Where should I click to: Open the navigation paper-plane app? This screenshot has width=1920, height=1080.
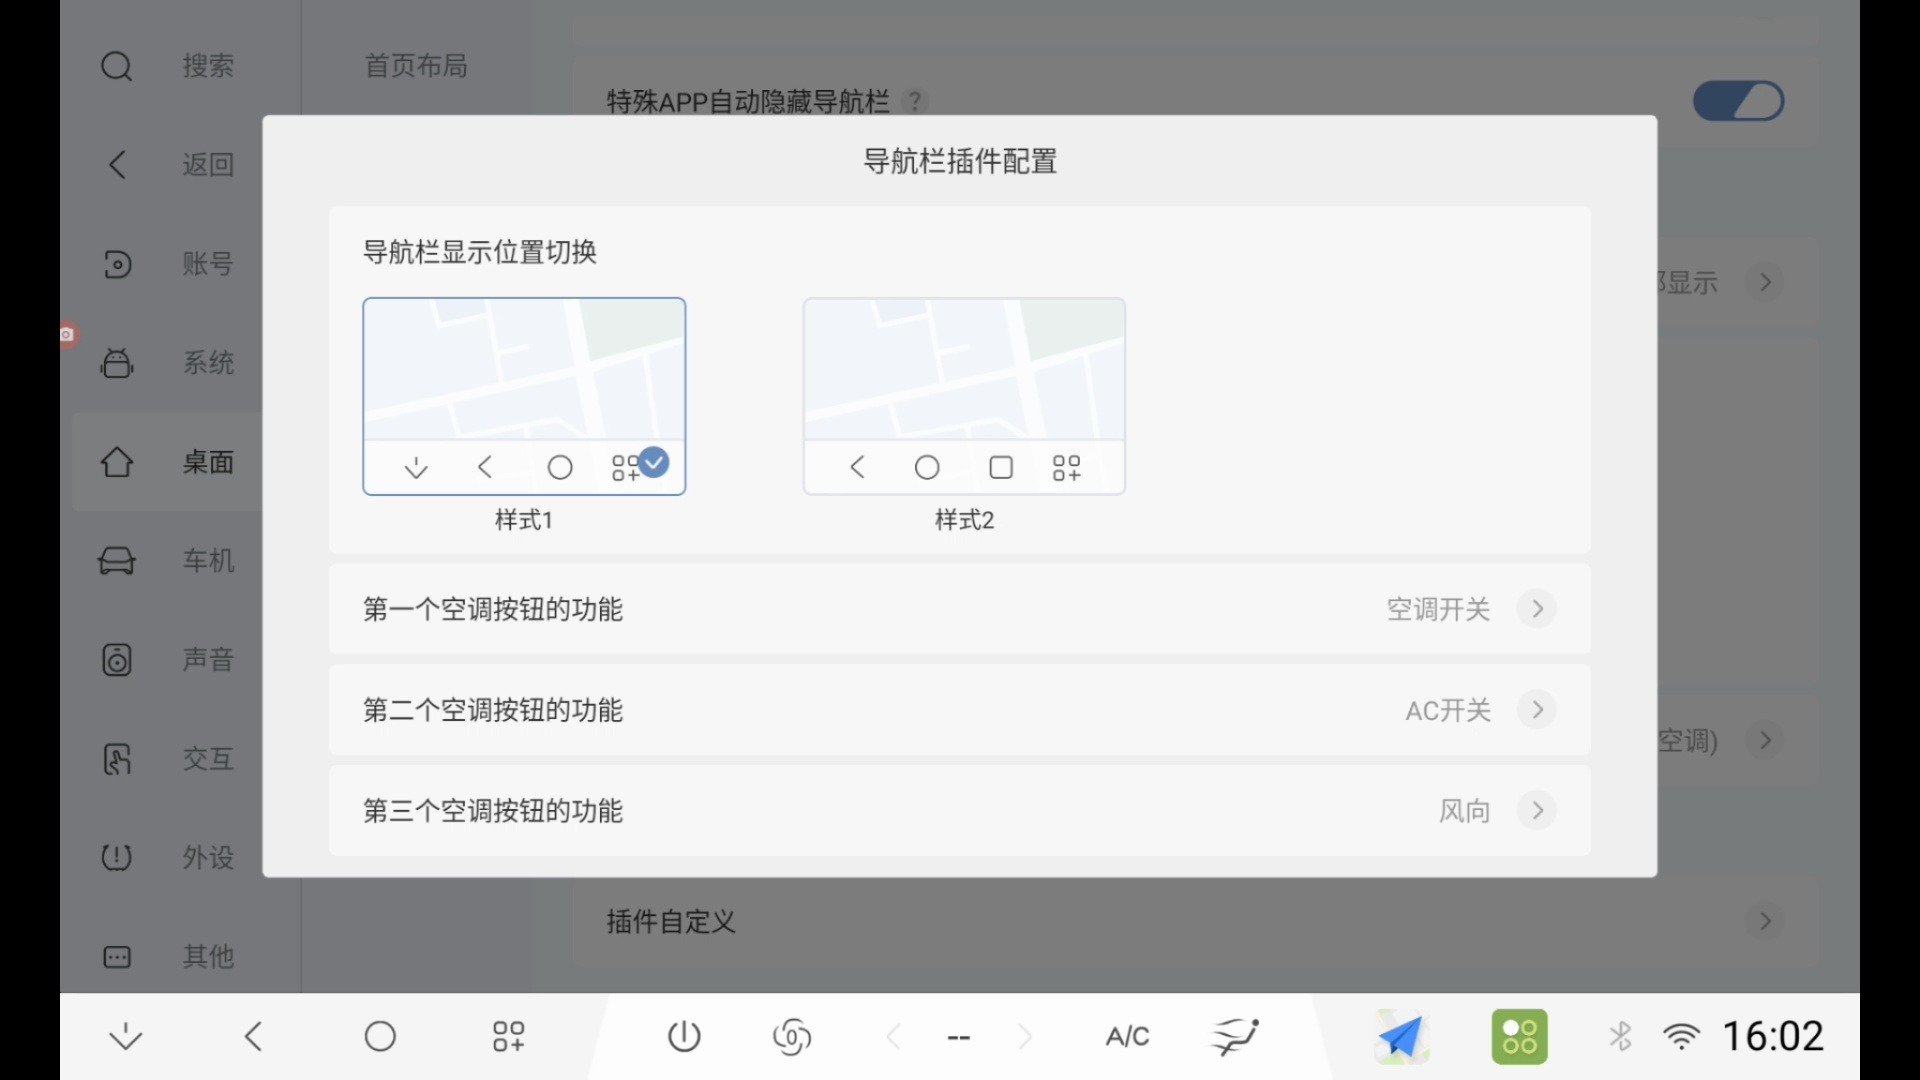click(1401, 1037)
